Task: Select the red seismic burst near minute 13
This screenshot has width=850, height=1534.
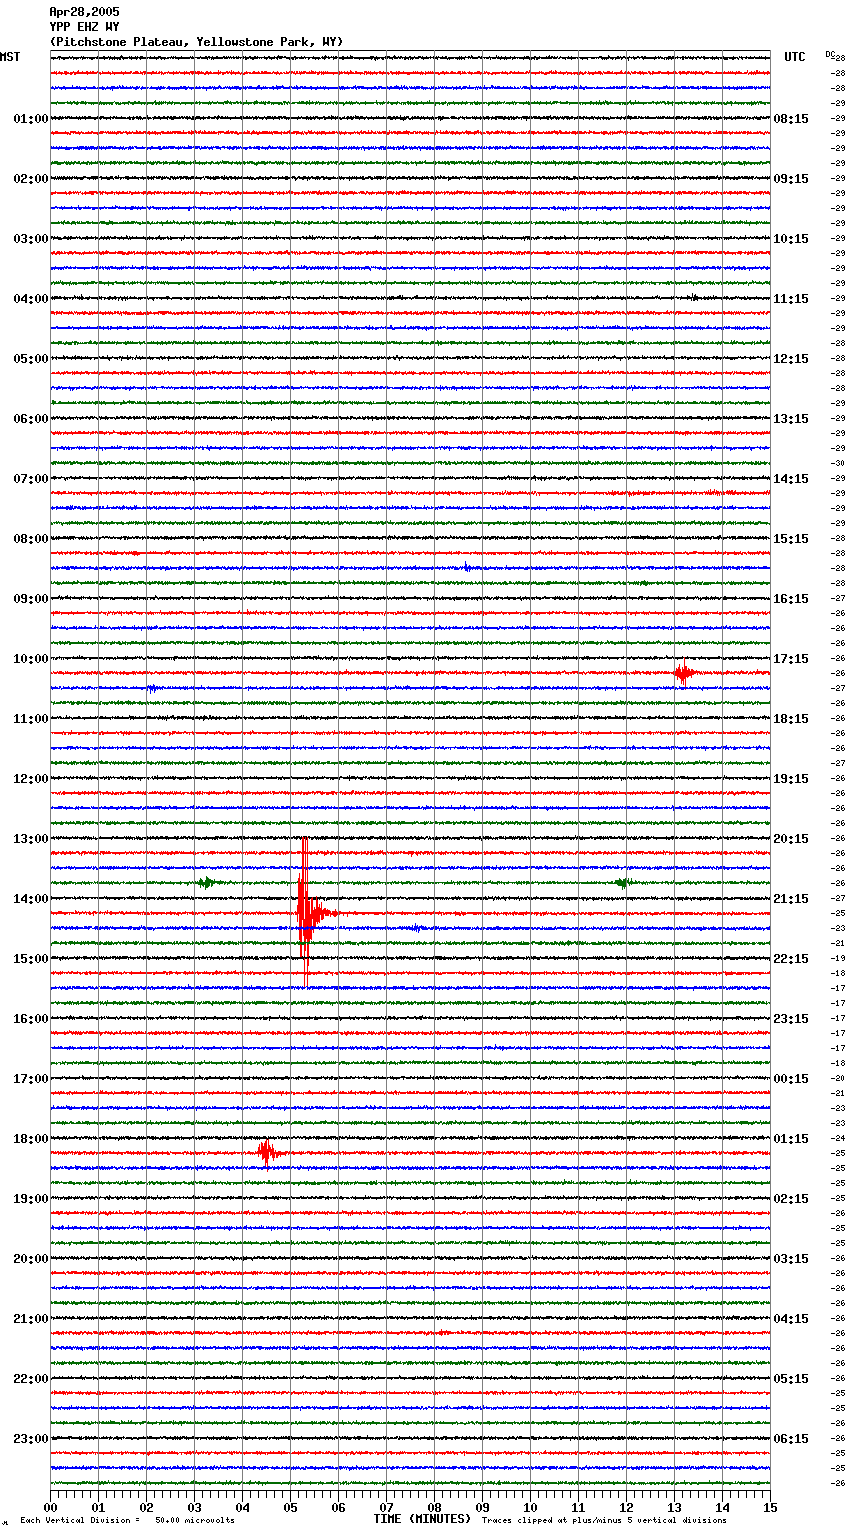Action: point(684,672)
